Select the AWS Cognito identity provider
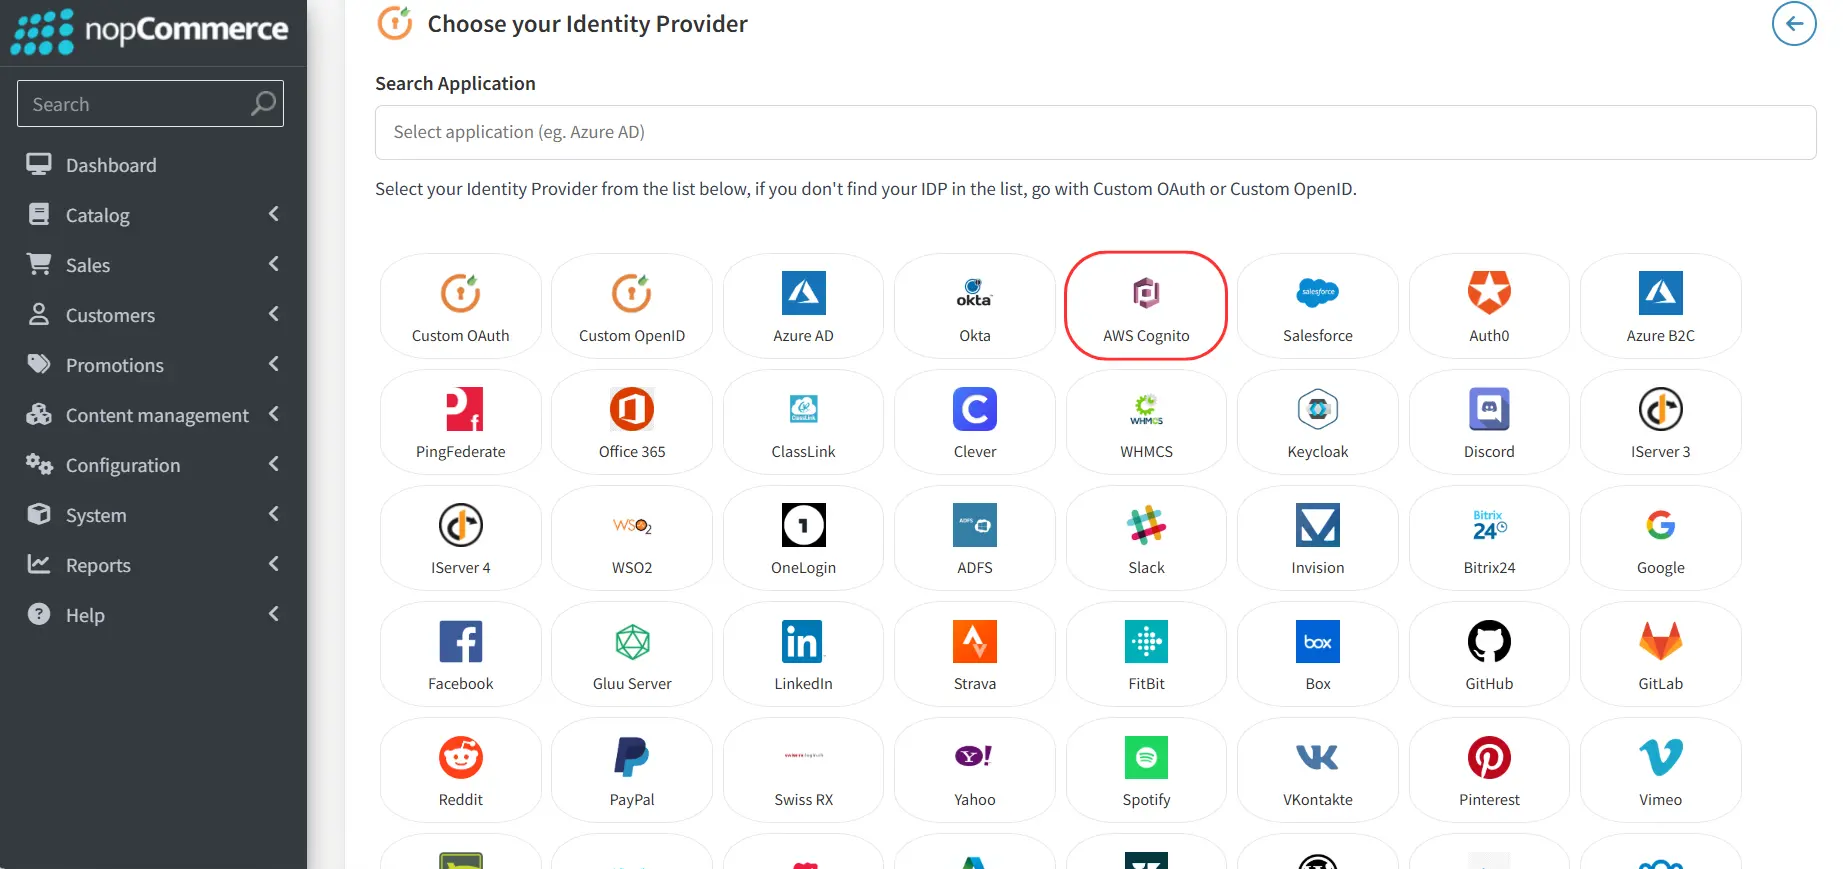Viewport: 1843px width, 869px height. (1145, 305)
